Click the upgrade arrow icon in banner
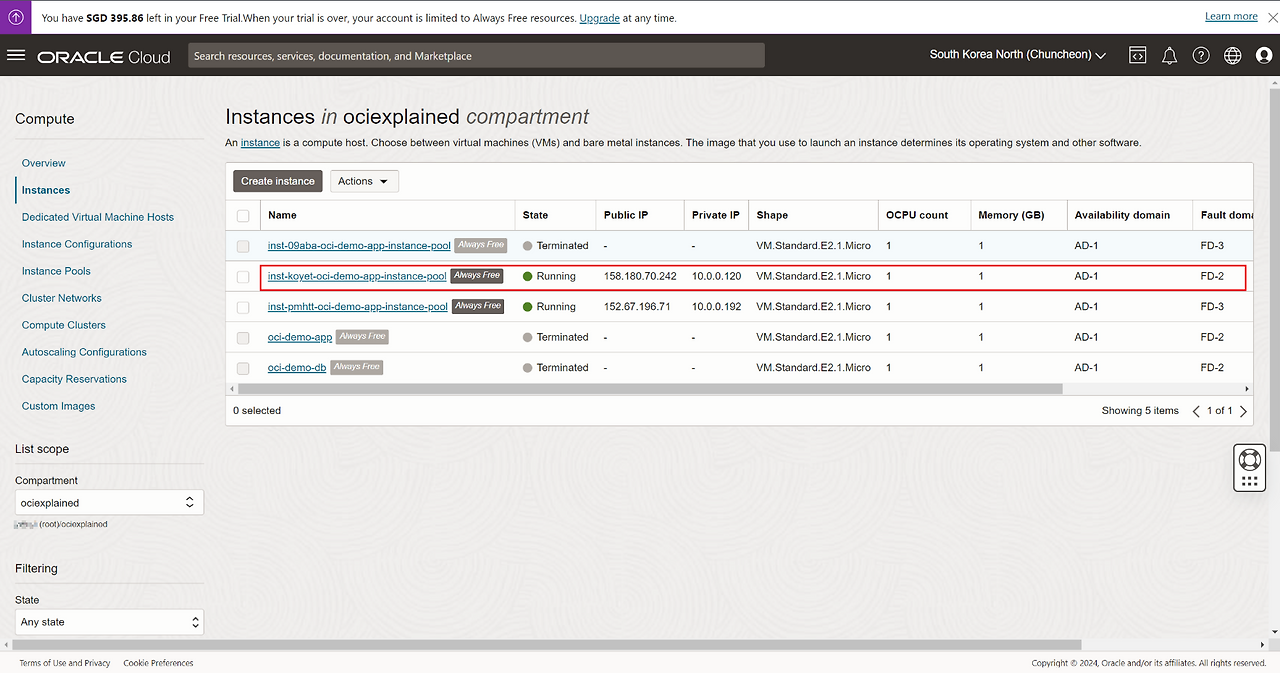Screen dimensions: 1280x673 coord(16,17)
